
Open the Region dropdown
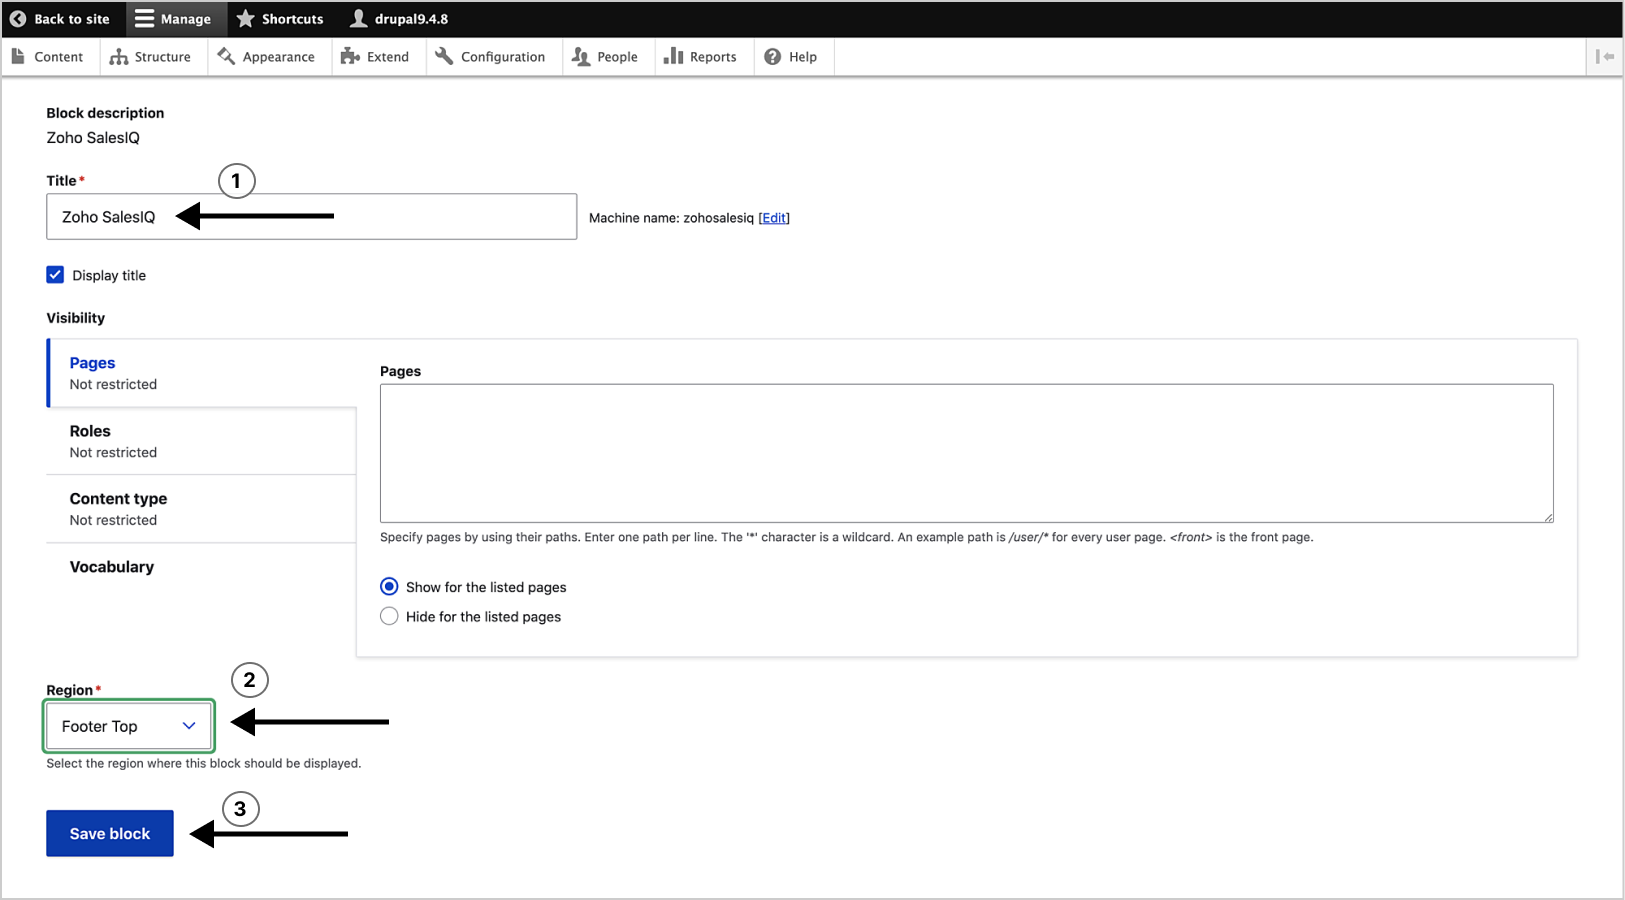(129, 726)
